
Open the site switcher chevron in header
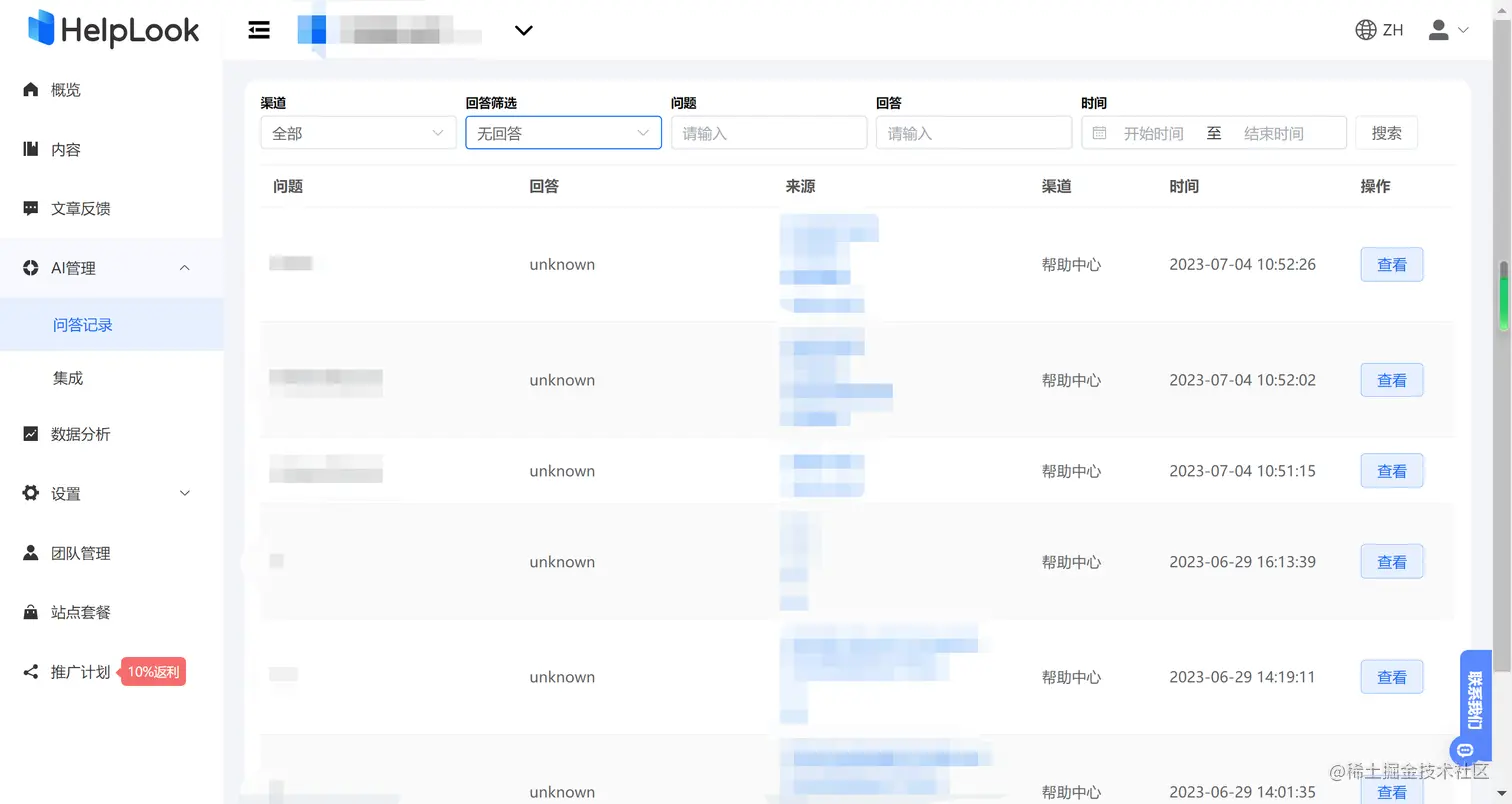pos(523,31)
